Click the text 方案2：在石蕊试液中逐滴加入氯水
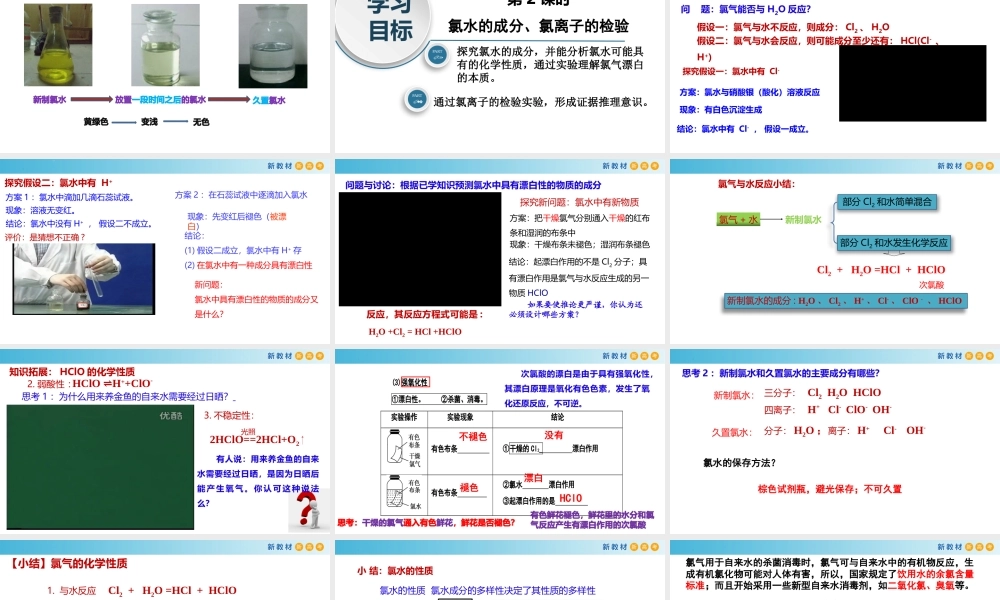This screenshot has width=1000, height=600. [240, 195]
